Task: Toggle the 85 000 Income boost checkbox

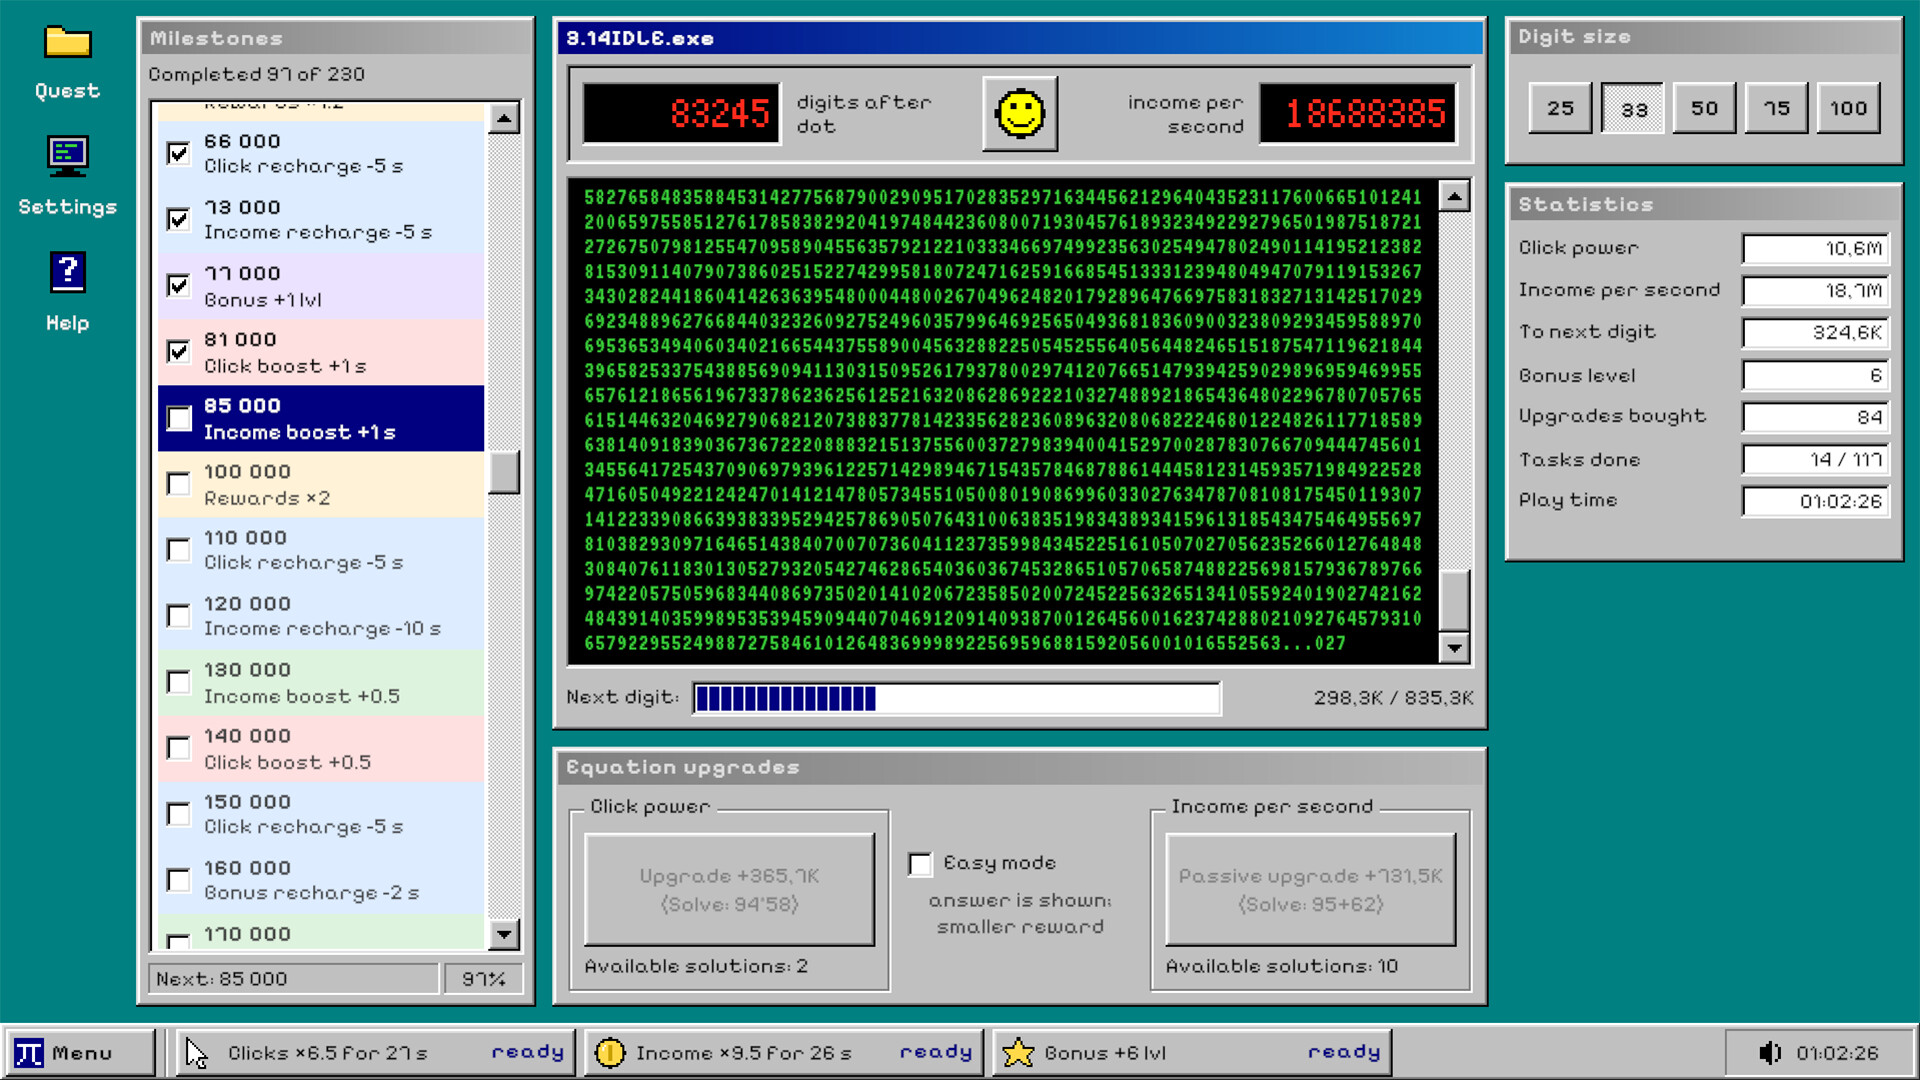Action: (x=179, y=418)
